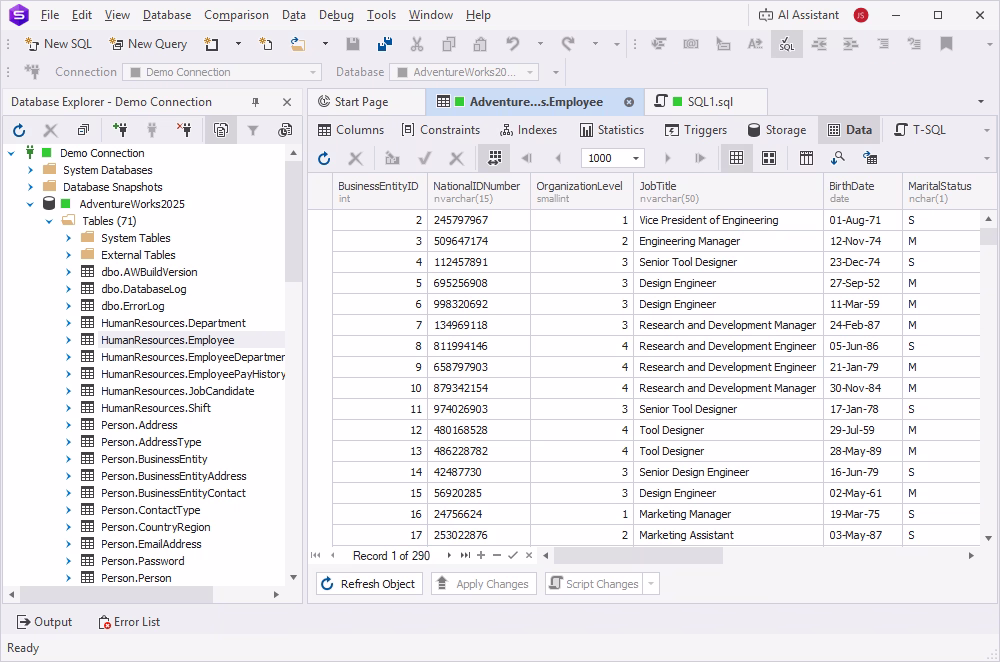Image resolution: width=1000 pixels, height=662 pixels.
Task: Click the data grid horizontal scrollbar thumb
Action: (x=638, y=555)
